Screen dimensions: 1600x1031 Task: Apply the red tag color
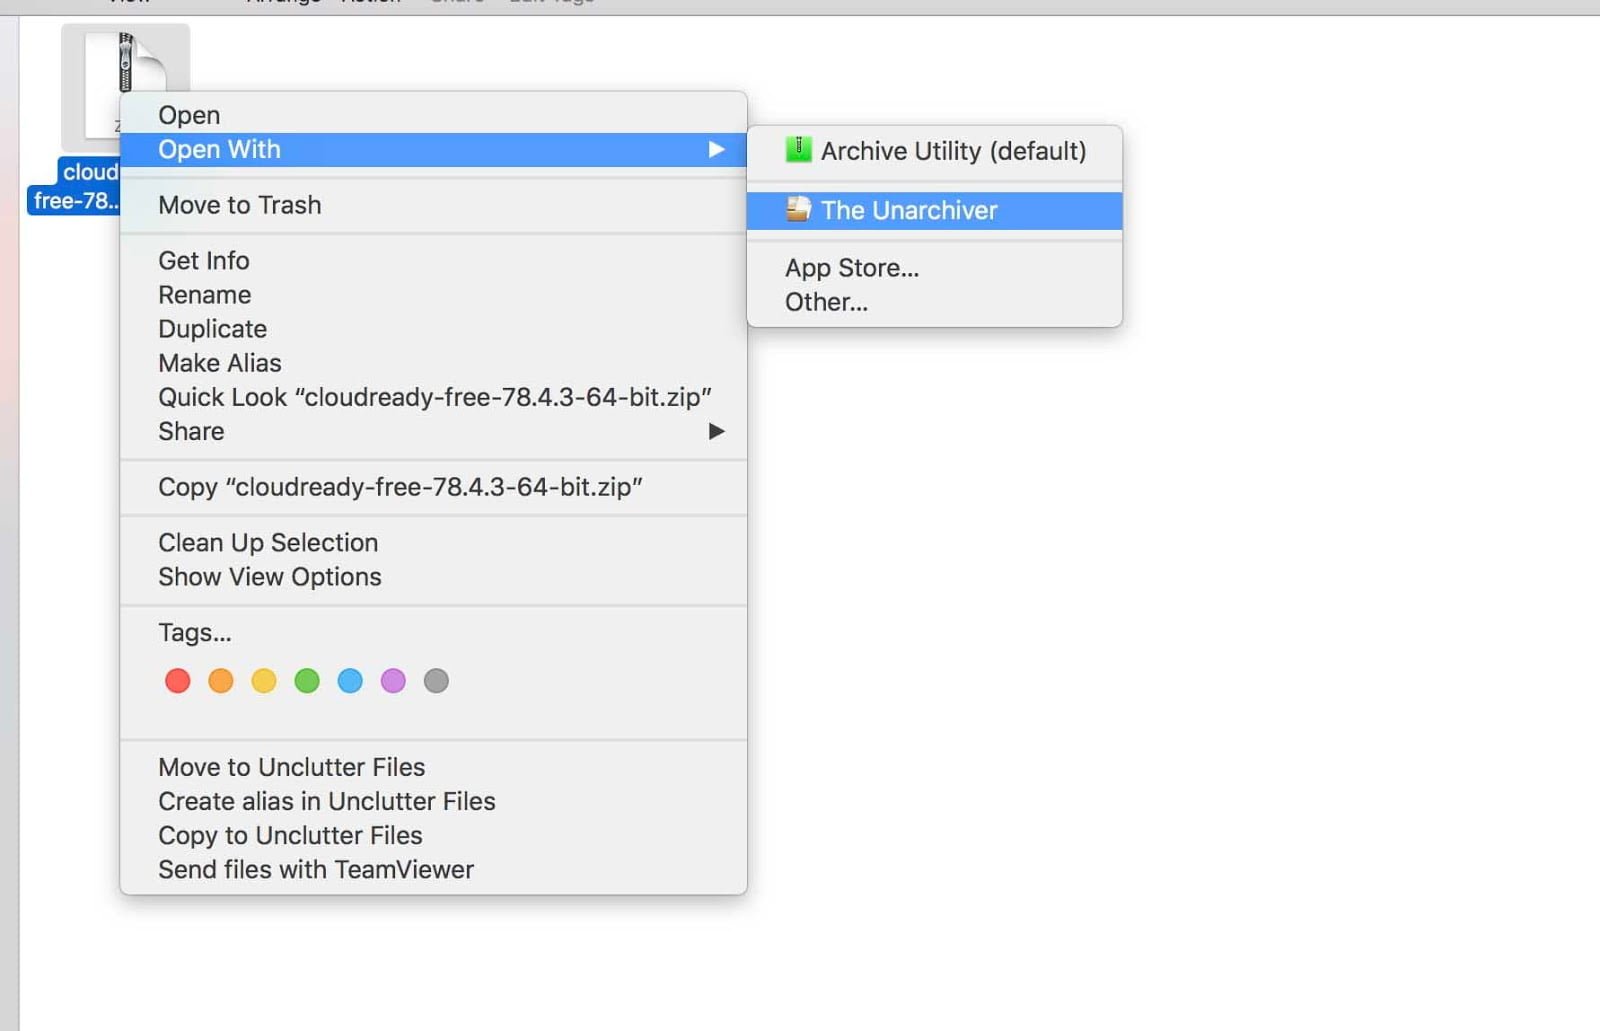[x=177, y=680]
